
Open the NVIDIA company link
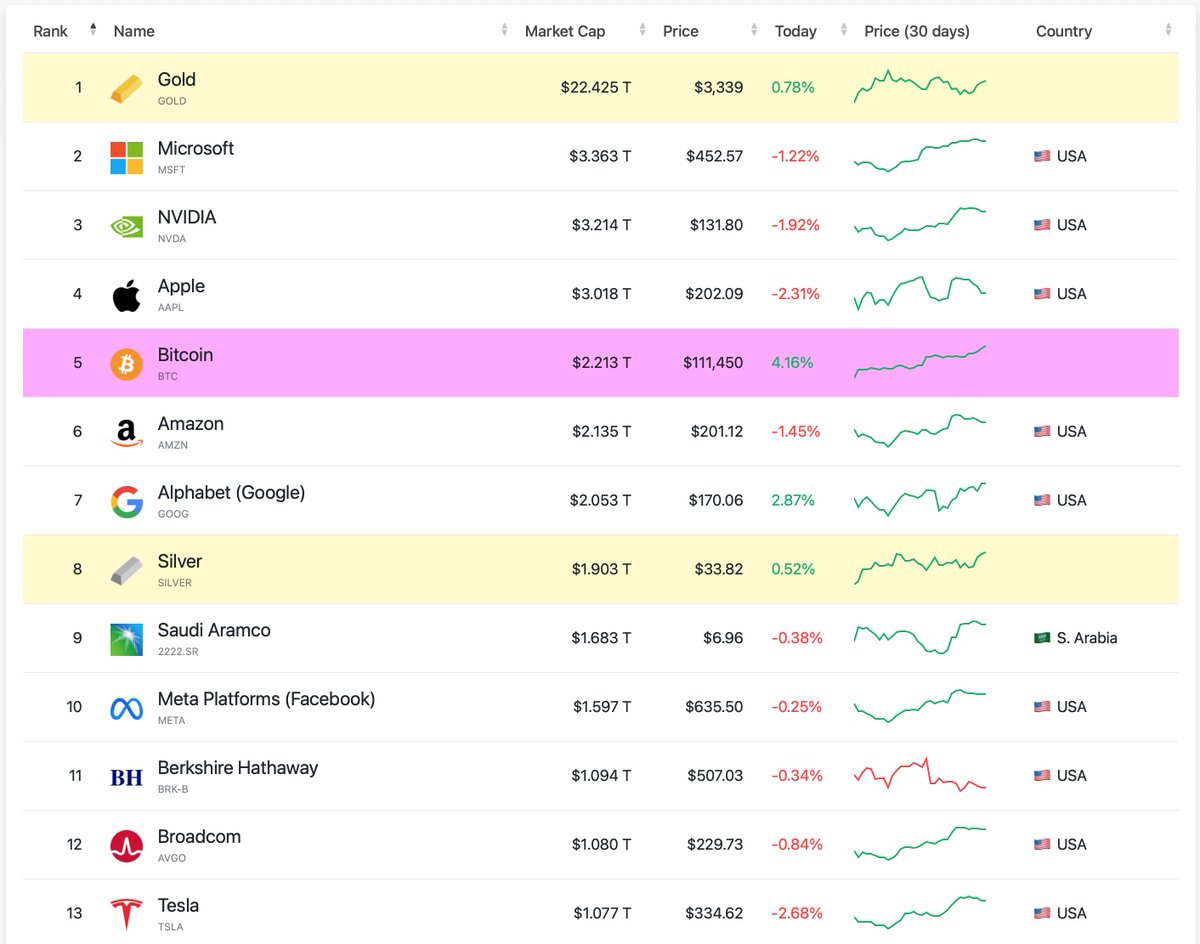[187, 217]
